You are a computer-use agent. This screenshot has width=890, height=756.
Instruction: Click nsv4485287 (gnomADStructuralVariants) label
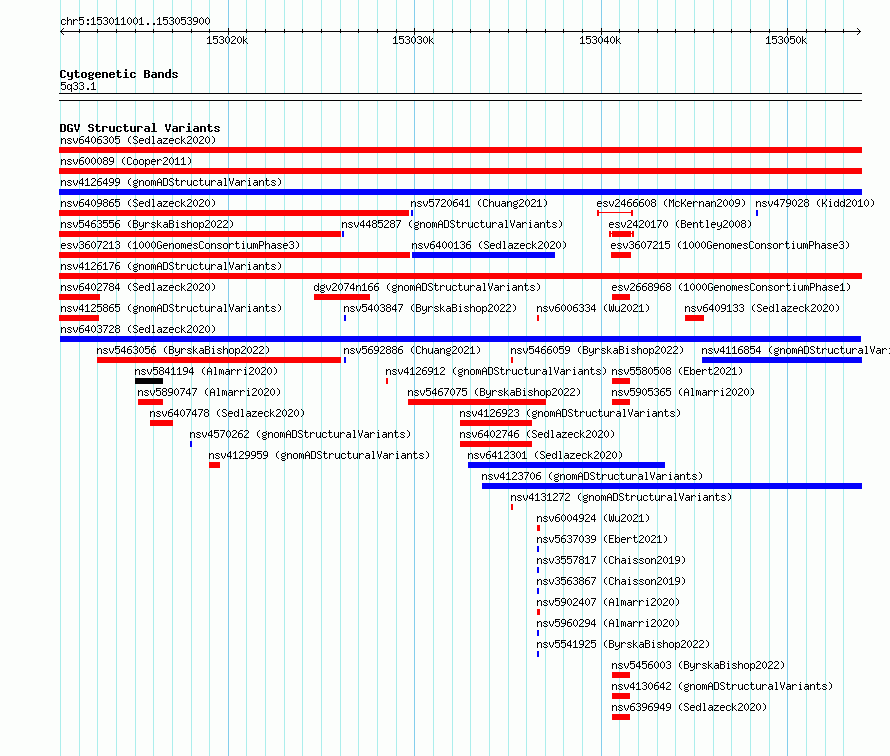(x=452, y=224)
